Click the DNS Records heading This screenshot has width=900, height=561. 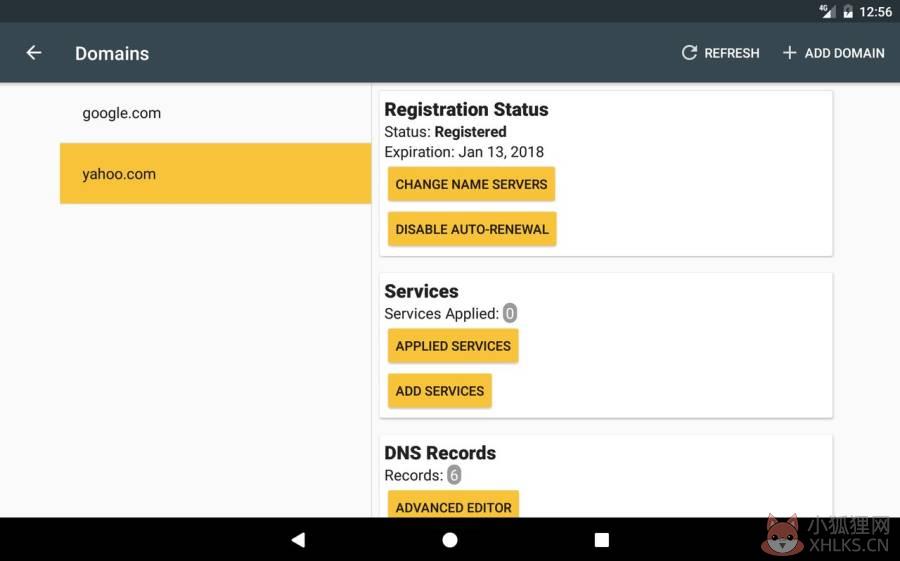[x=440, y=453]
